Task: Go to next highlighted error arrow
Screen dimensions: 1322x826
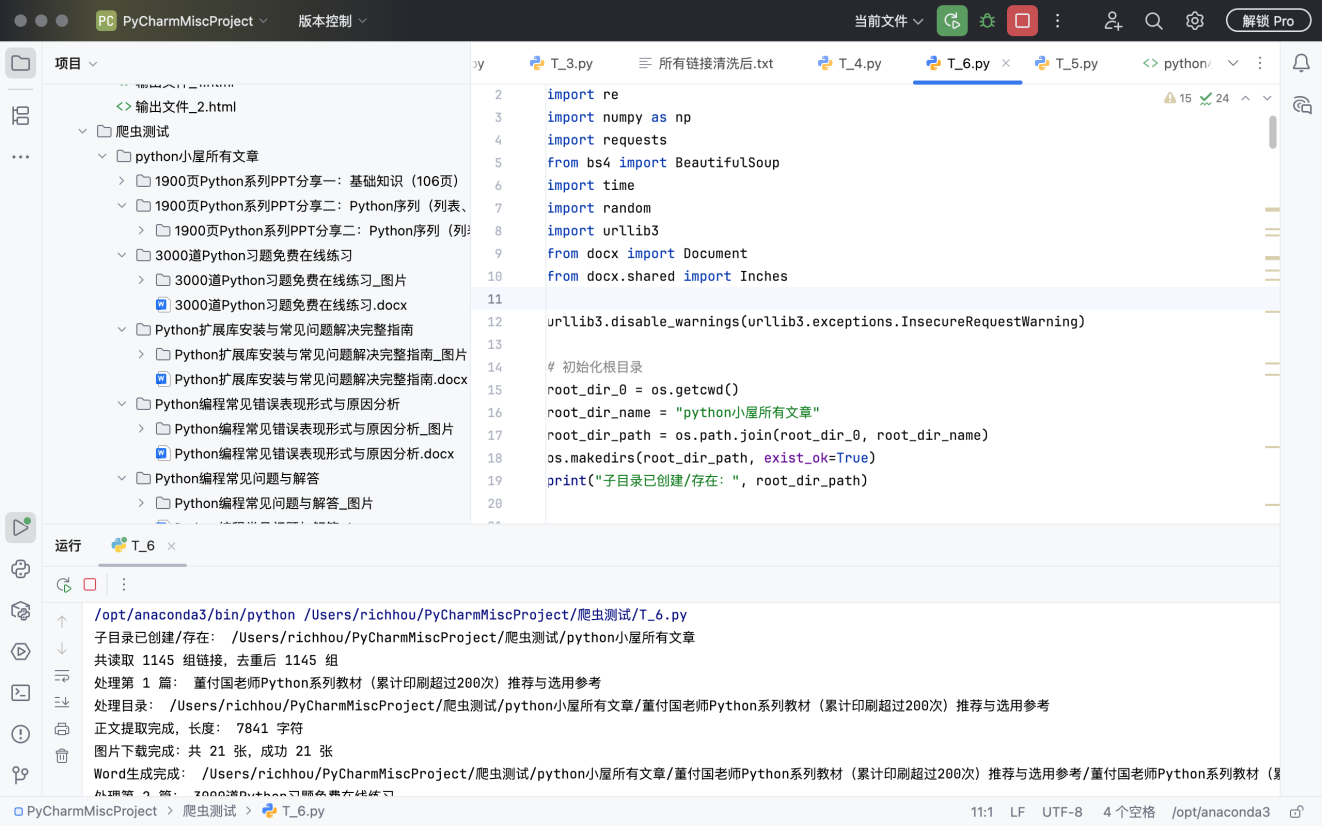Action: pos(1267,98)
